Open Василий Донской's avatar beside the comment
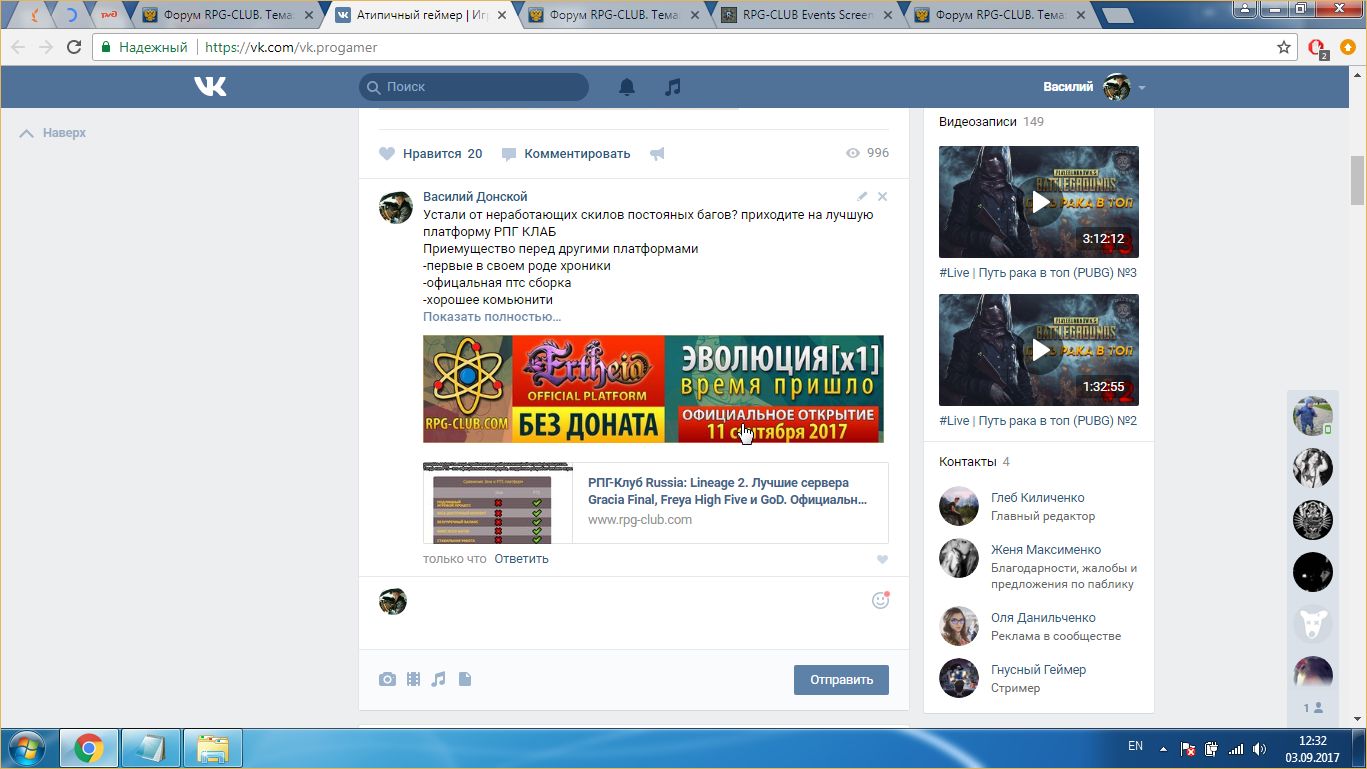This screenshot has height=769, width=1367. click(x=395, y=207)
